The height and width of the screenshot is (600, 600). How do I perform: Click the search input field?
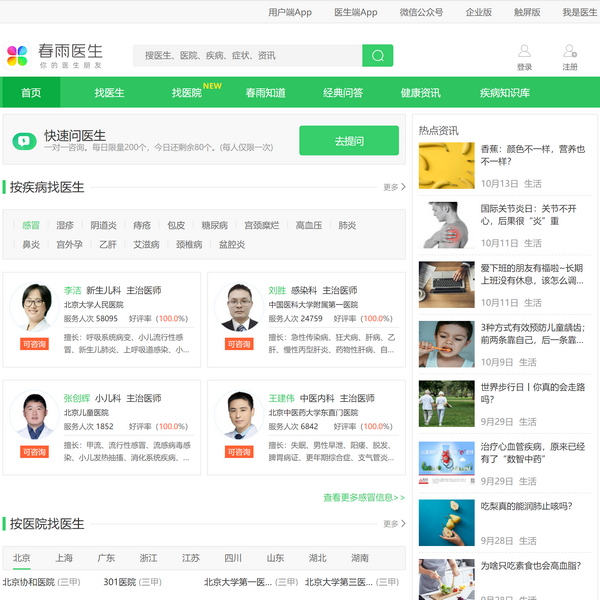tap(248, 56)
